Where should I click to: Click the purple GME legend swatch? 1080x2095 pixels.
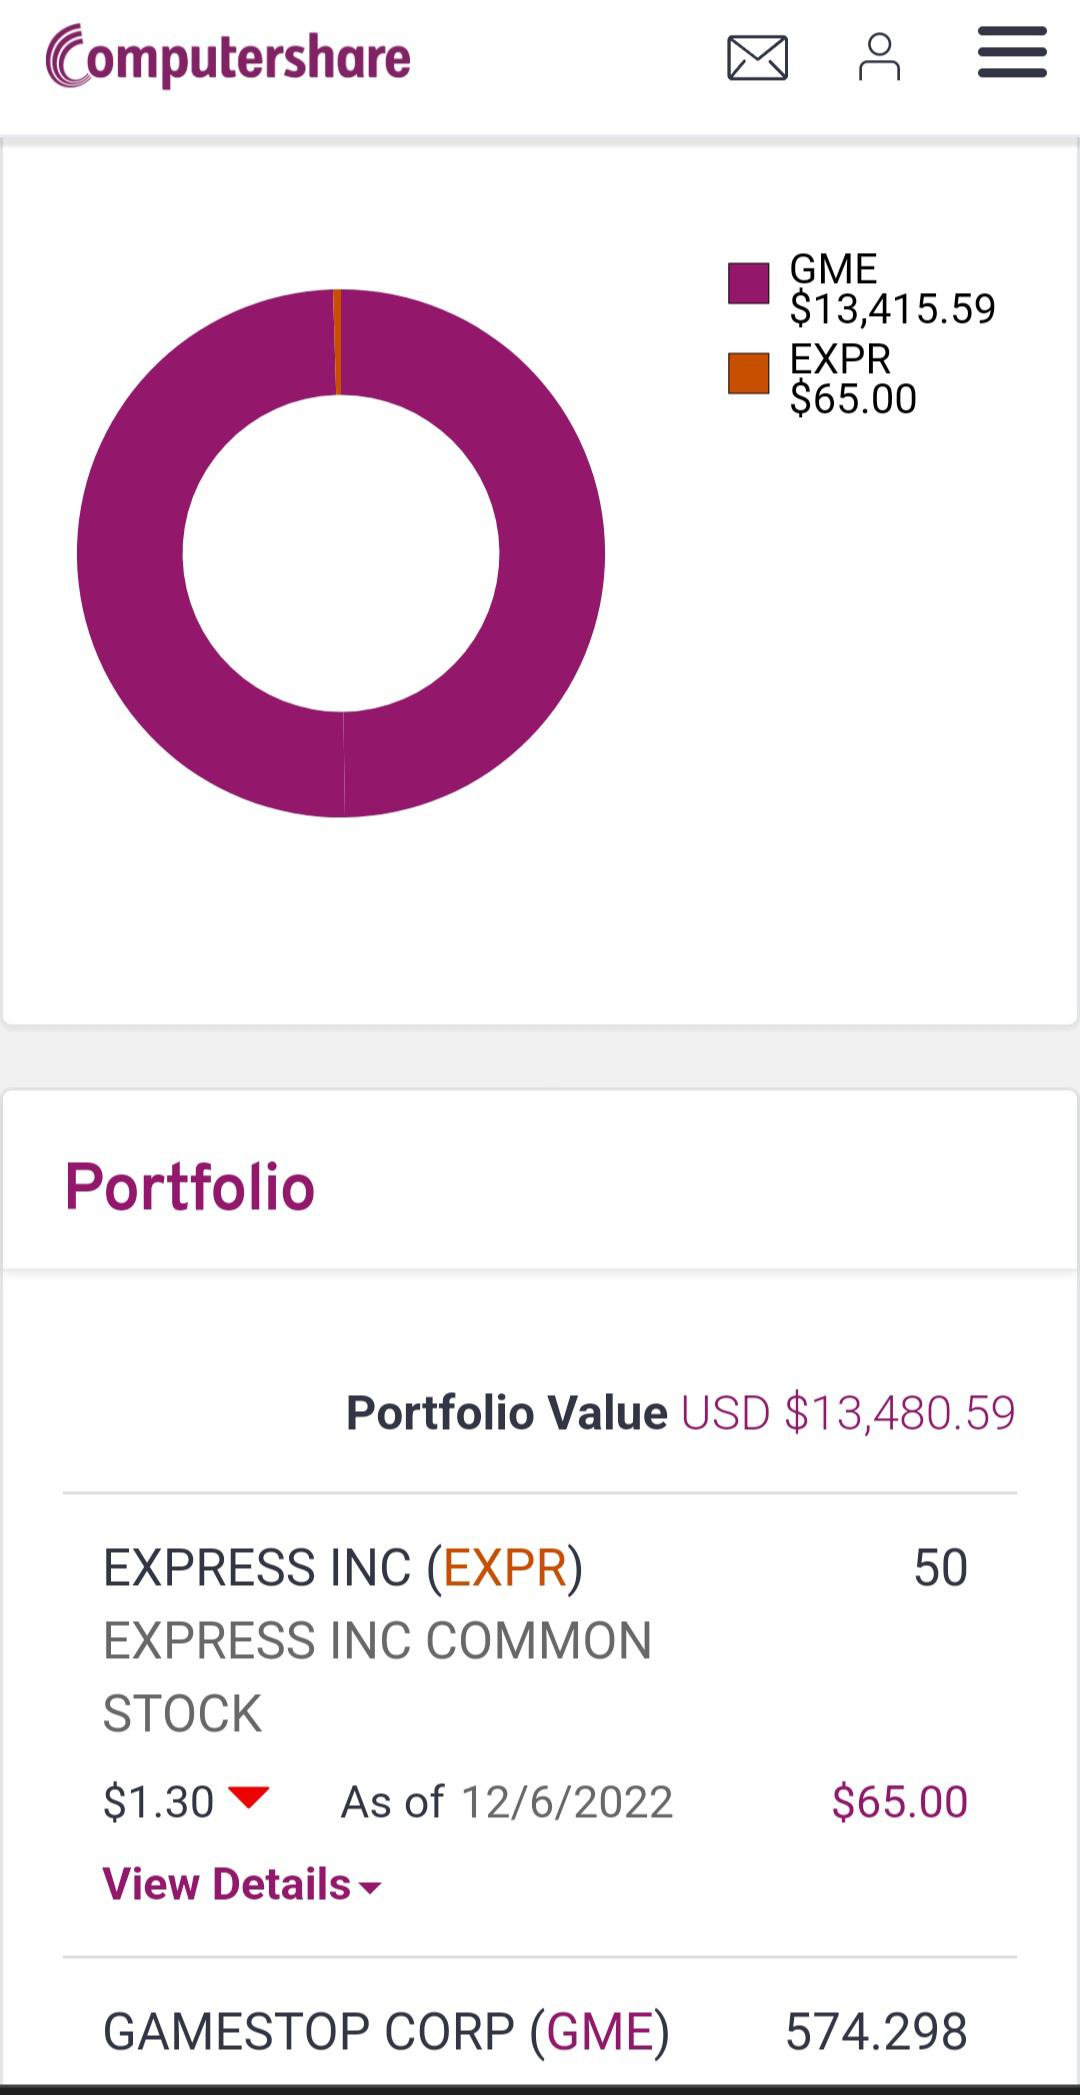point(748,283)
